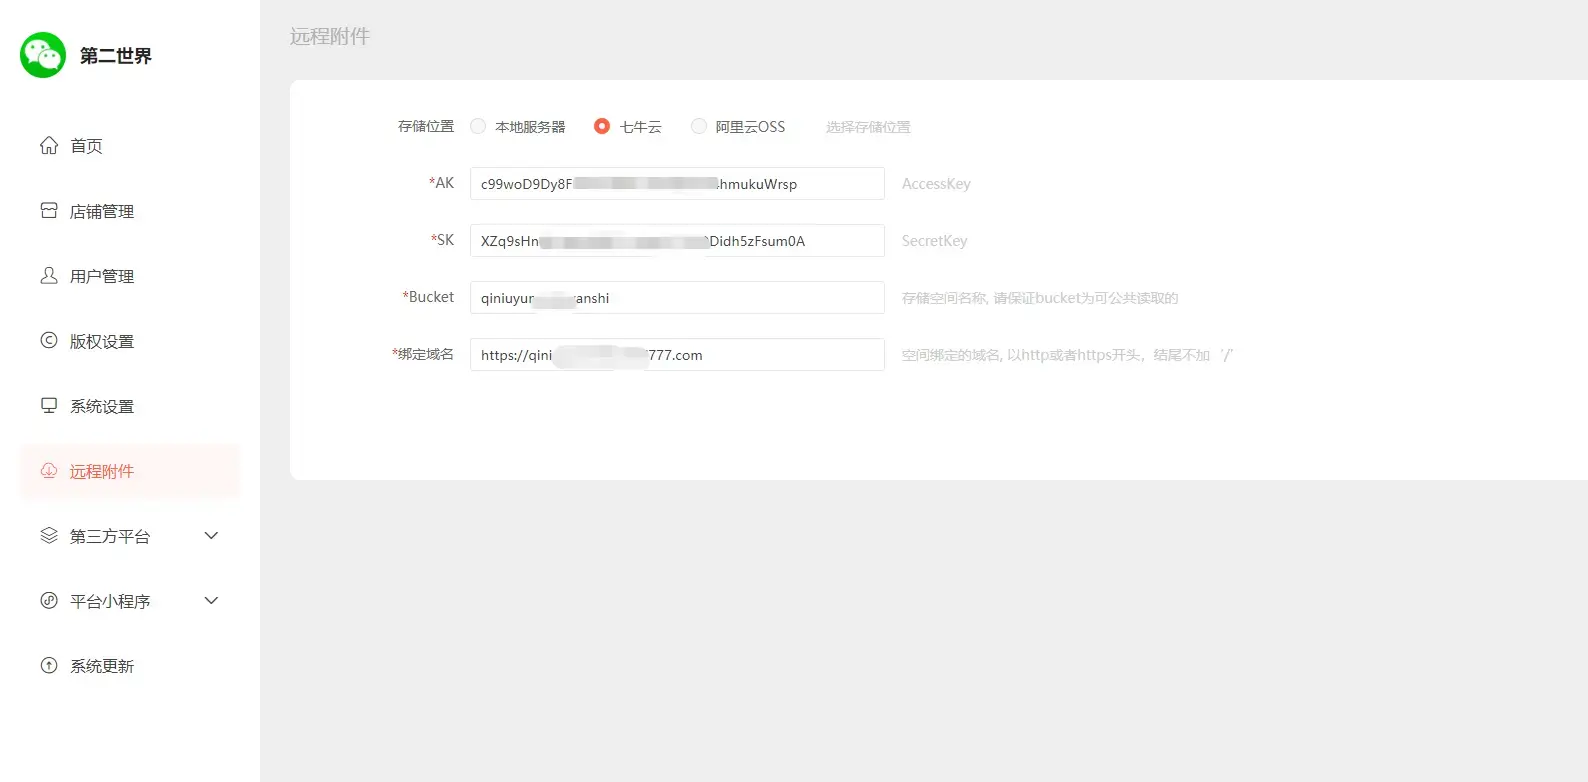Choose the 阿里云OSS storage radio option
This screenshot has width=1588, height=782.
click(699, 127)
